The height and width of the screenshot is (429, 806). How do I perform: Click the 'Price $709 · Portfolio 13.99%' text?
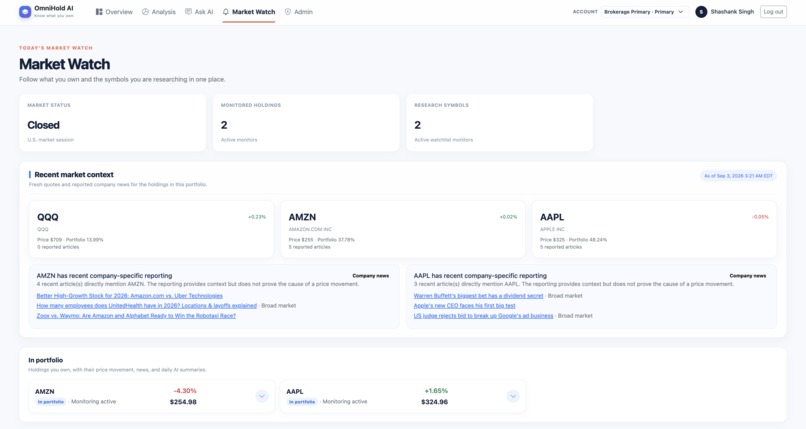70,240
